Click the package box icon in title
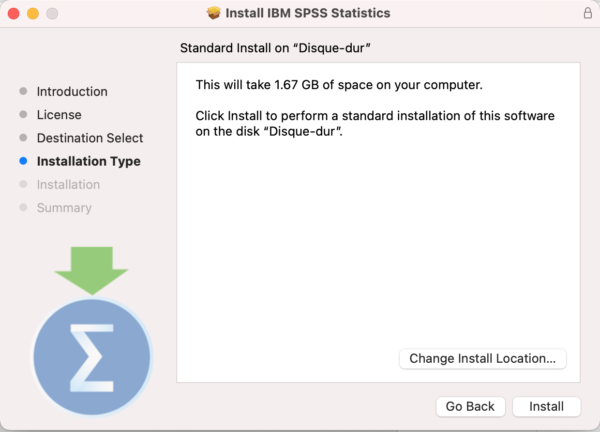600x432 pixels. click(214, 13)
